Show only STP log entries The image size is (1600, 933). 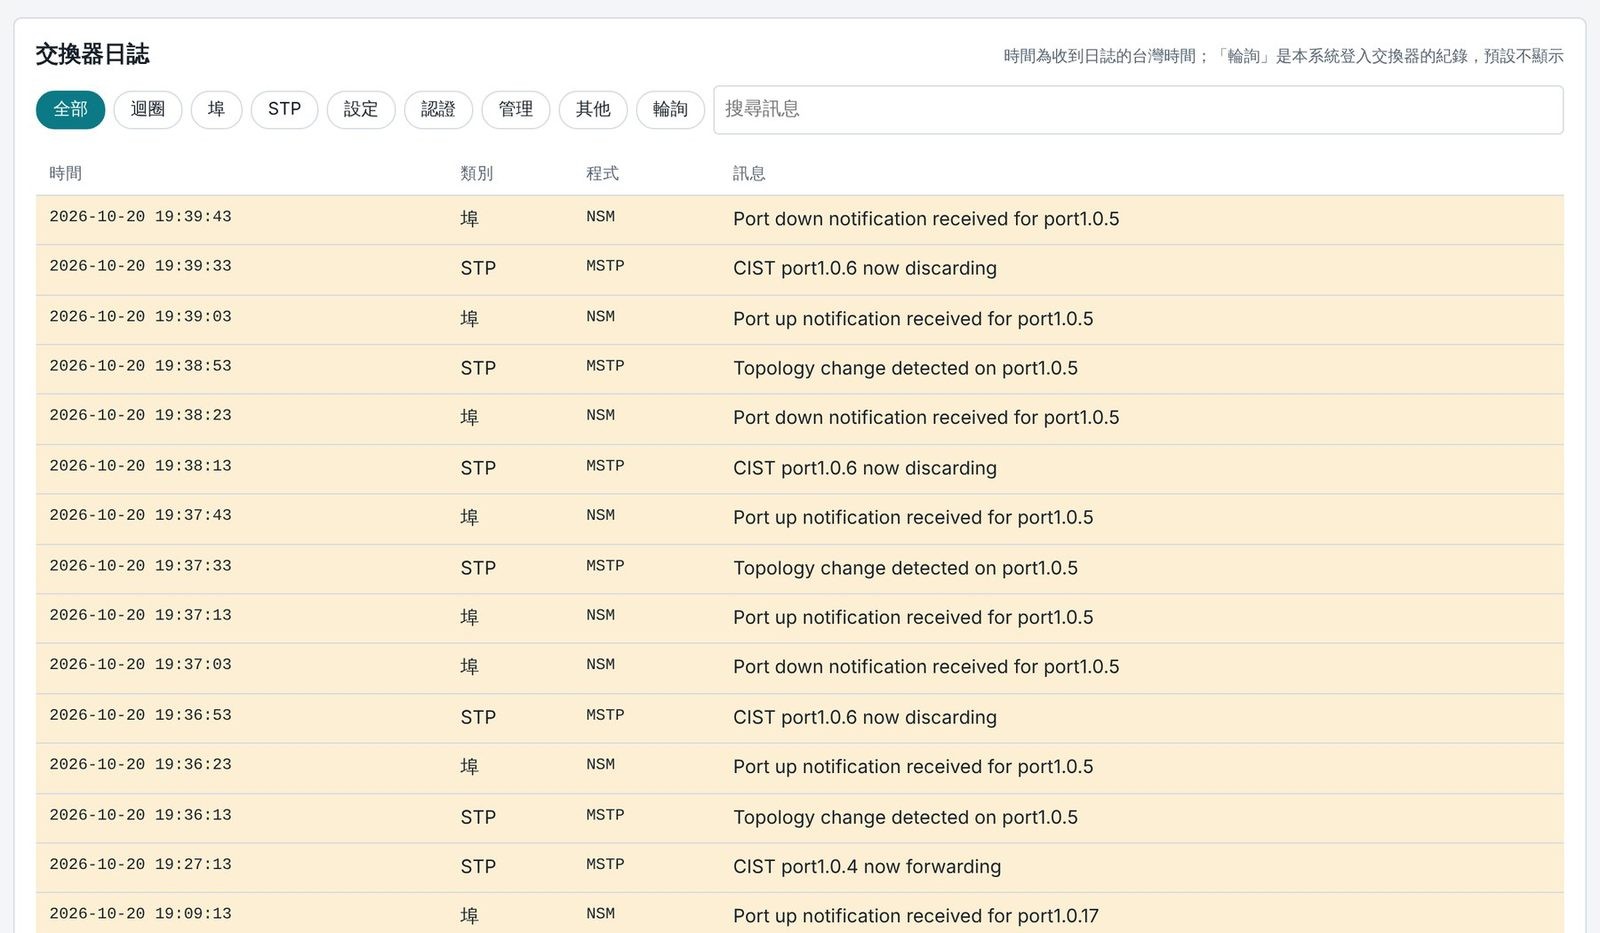point(284,109)
